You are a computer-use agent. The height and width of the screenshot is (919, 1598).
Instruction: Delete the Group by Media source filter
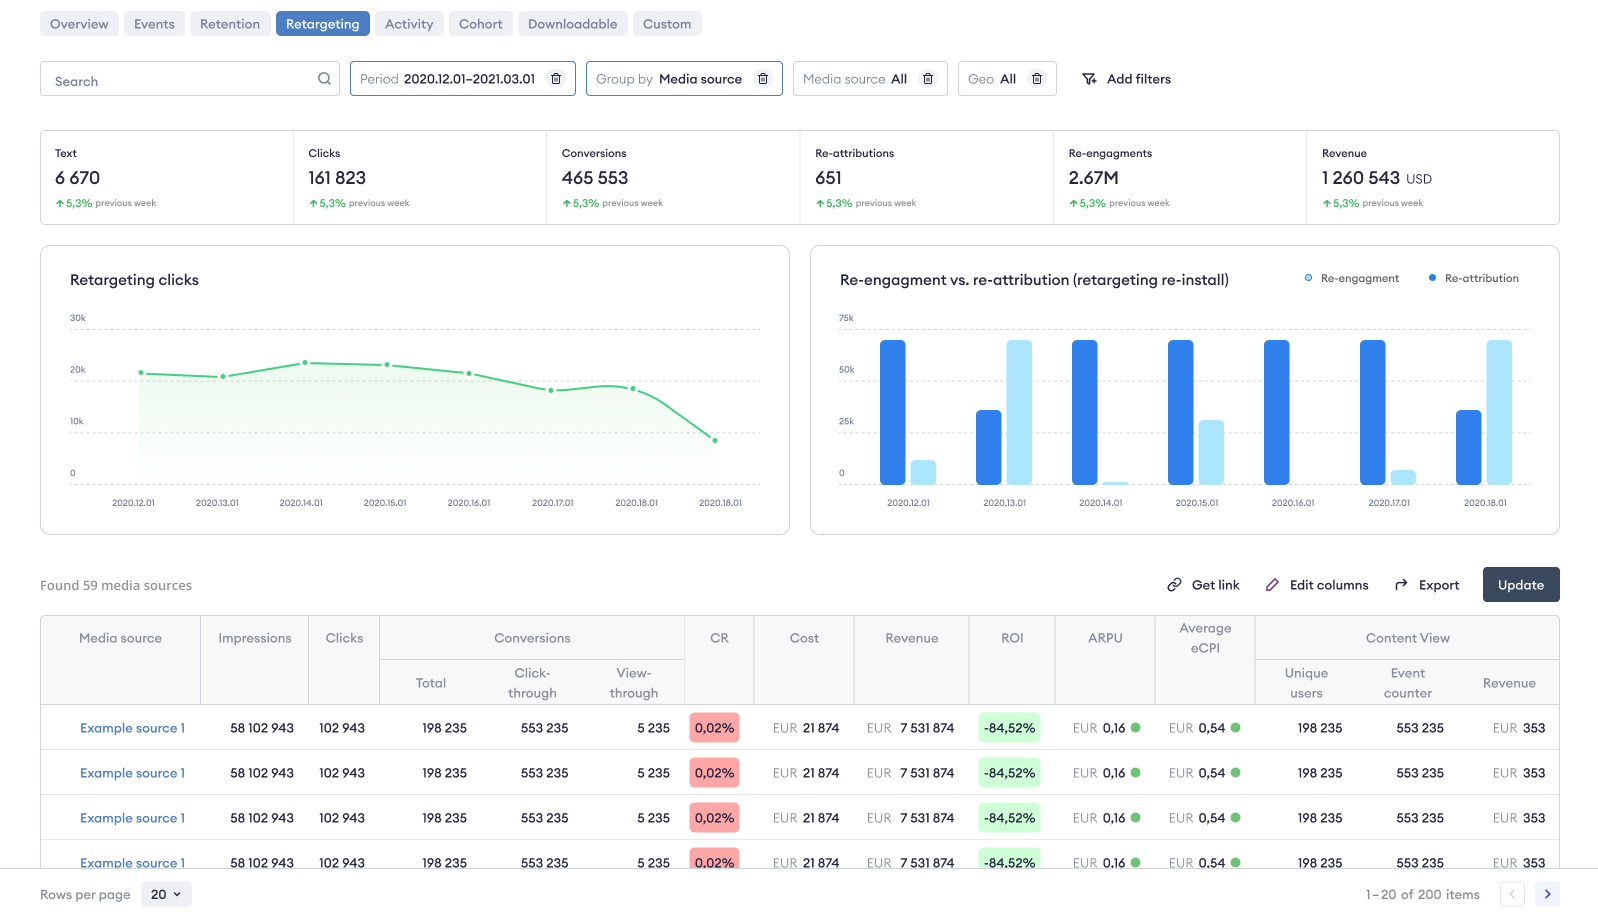point(763,79)
